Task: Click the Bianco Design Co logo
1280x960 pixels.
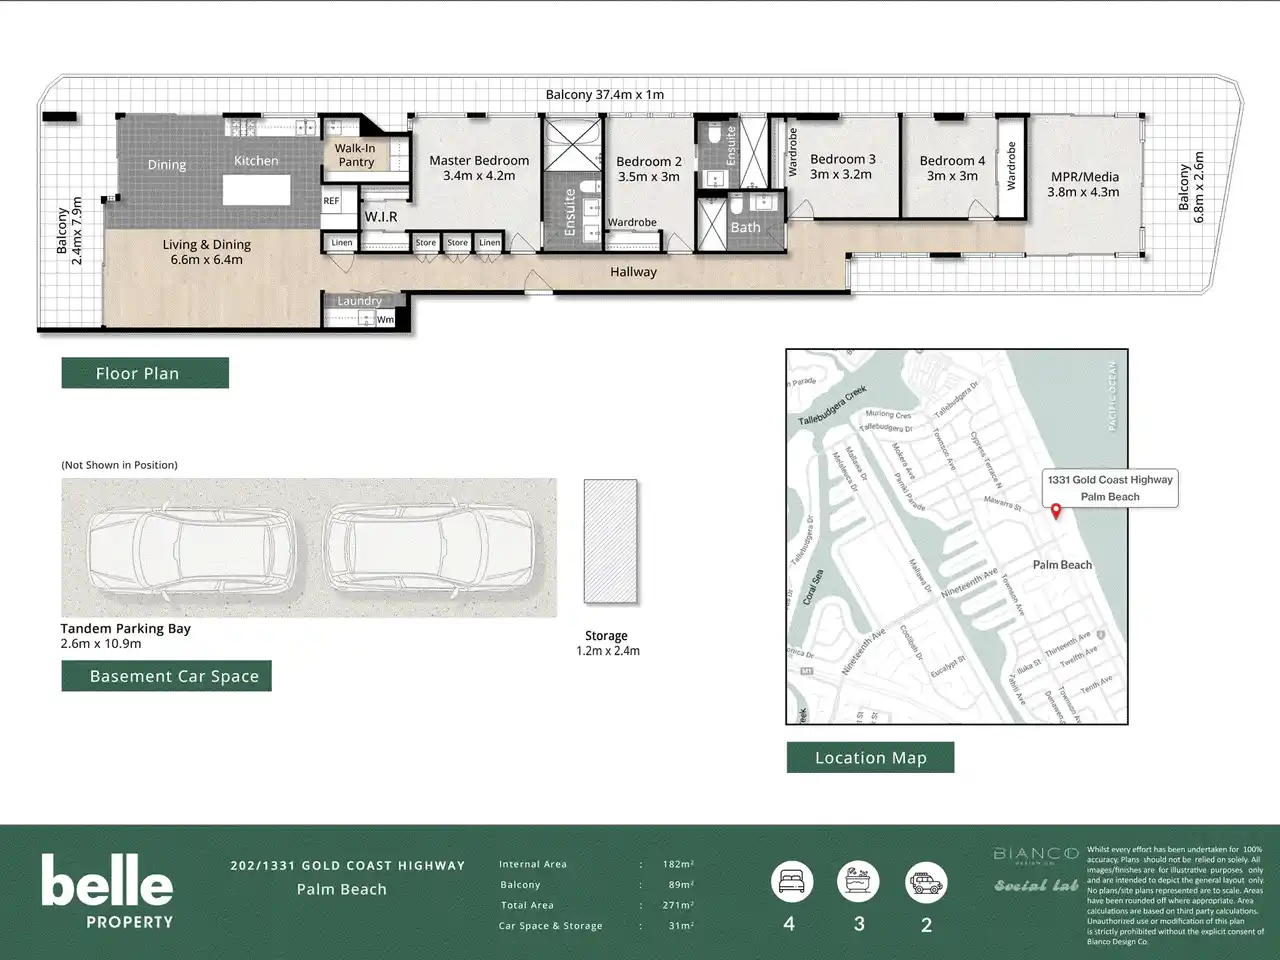Action: (x=1035, y=855)
